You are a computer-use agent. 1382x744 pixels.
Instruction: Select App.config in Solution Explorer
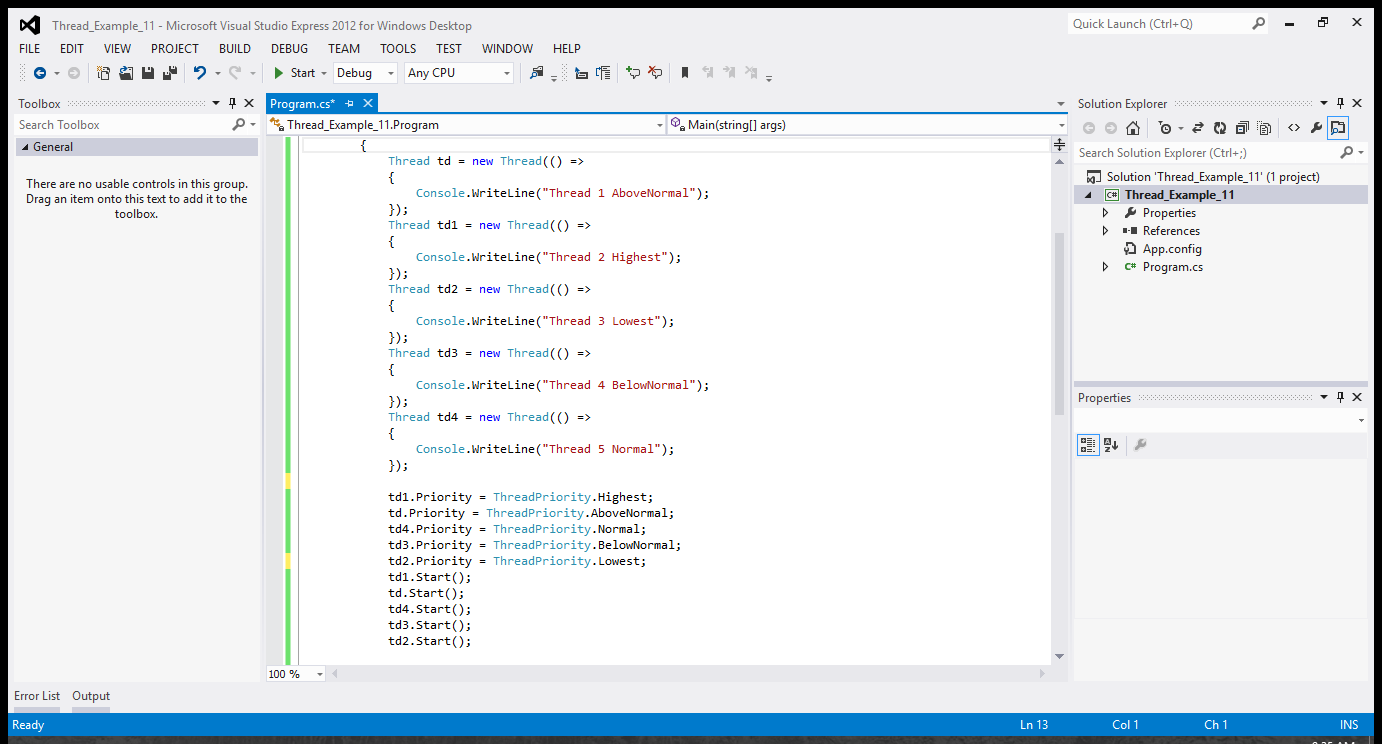click(1172, 249)
